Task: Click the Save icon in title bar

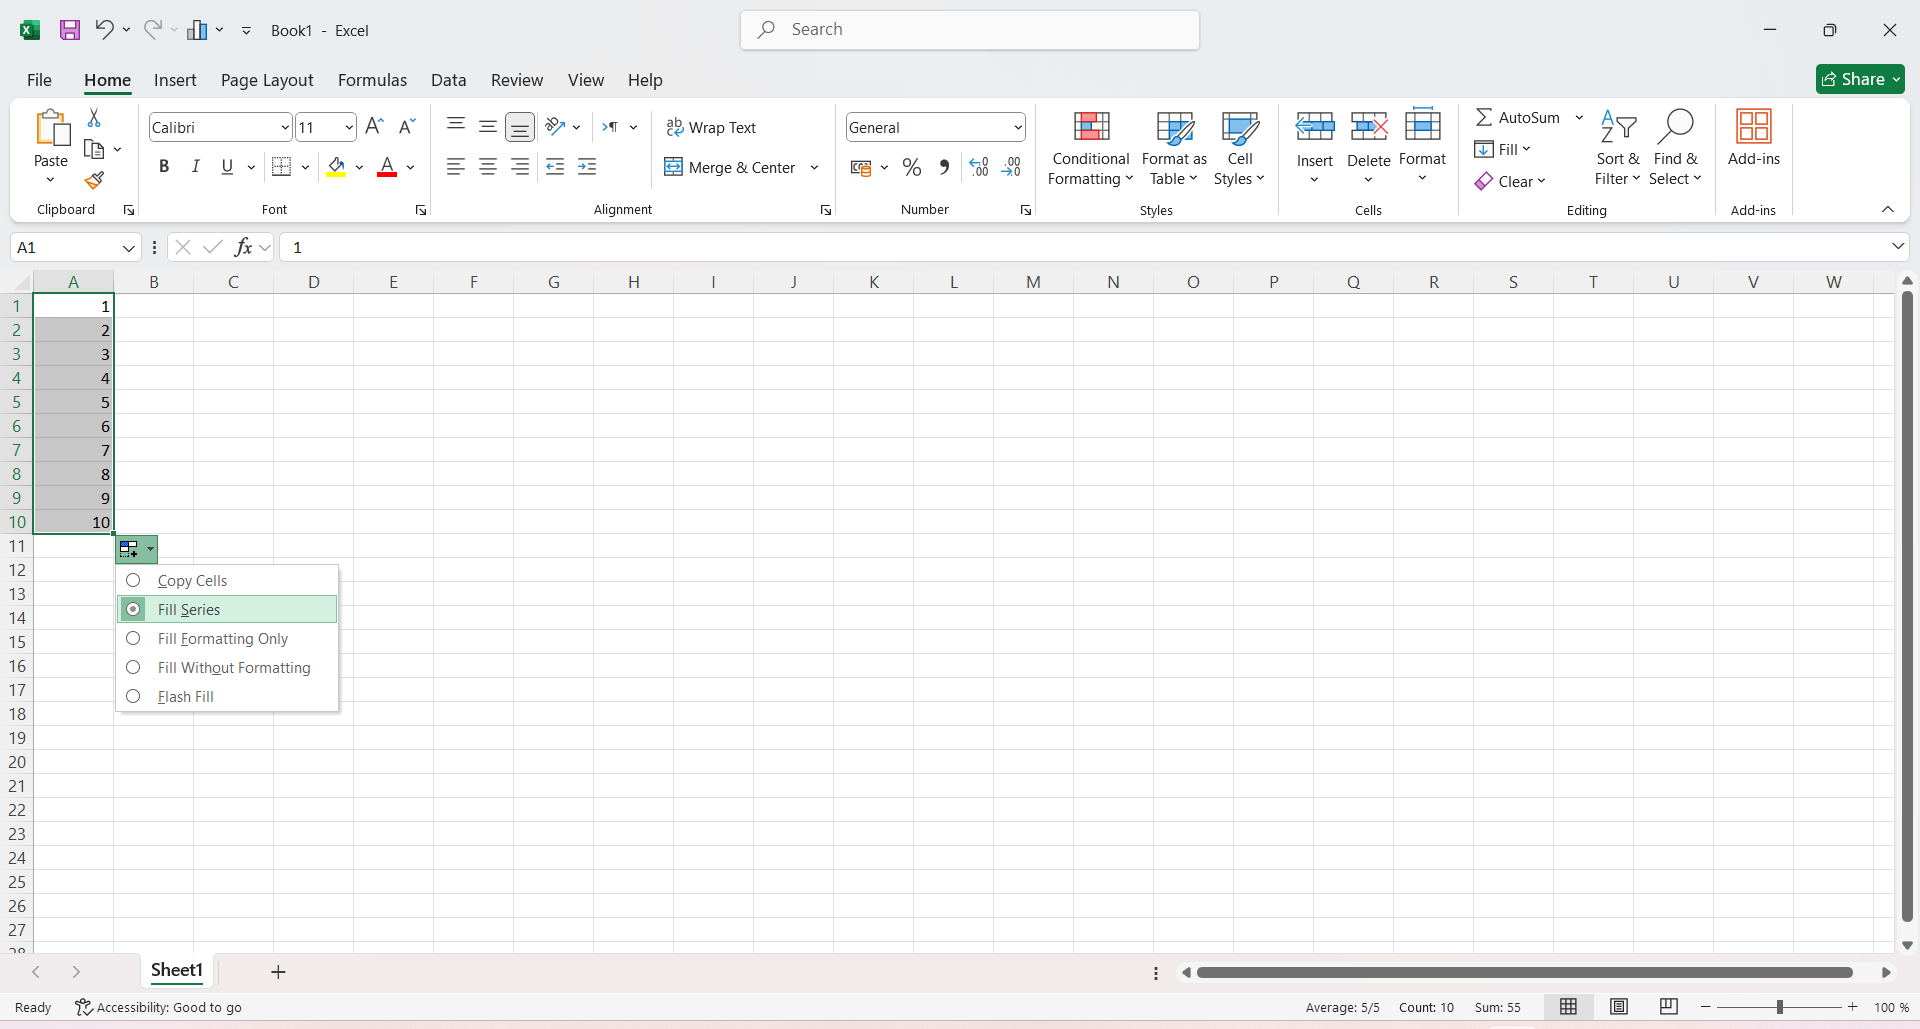Action: 69,30
